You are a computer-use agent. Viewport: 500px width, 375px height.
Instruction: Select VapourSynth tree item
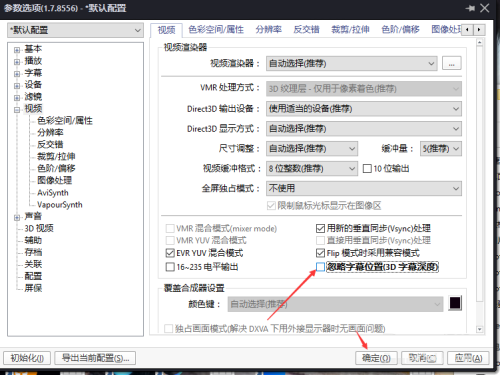click(x=60, y=205)
